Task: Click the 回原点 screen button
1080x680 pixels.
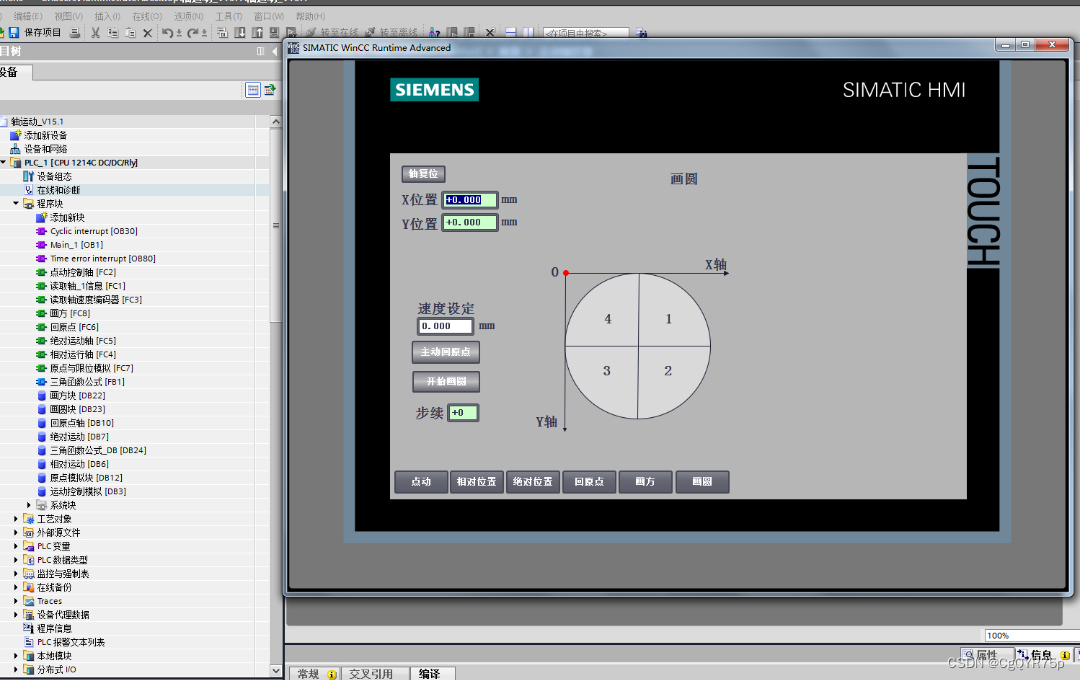Action: pos(589,482)
